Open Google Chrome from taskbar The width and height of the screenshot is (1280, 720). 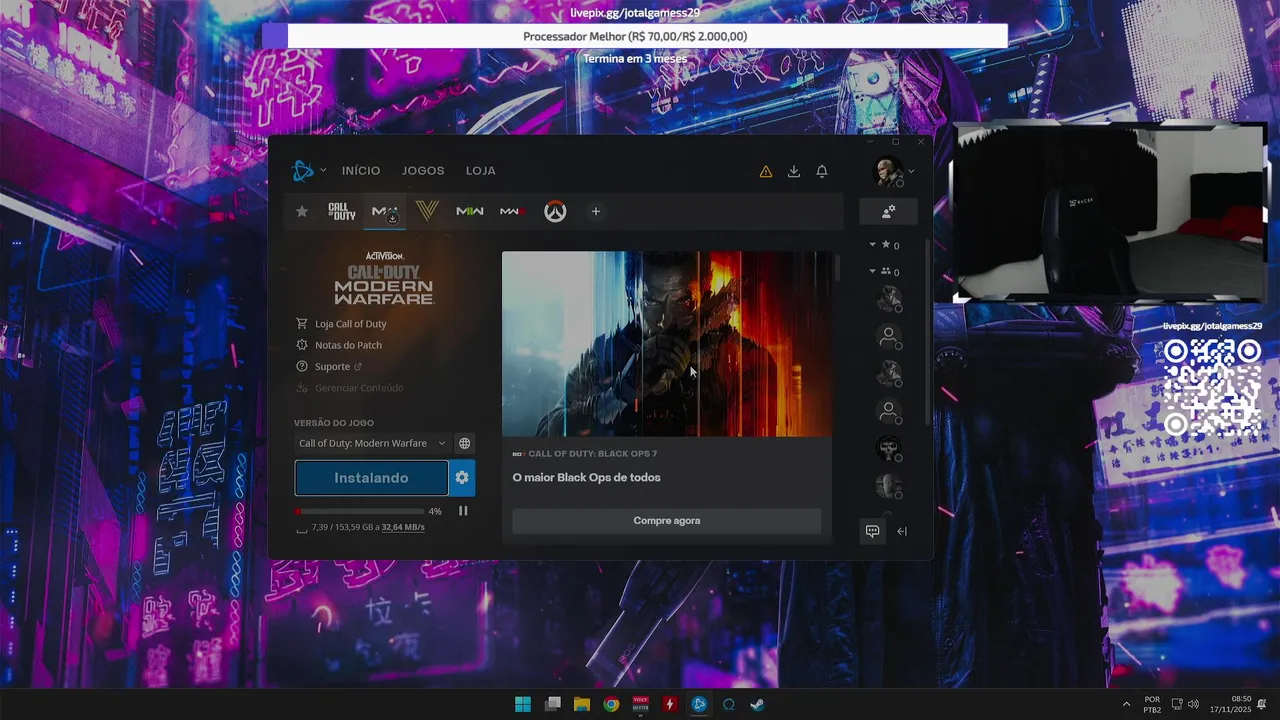point(611,704)
